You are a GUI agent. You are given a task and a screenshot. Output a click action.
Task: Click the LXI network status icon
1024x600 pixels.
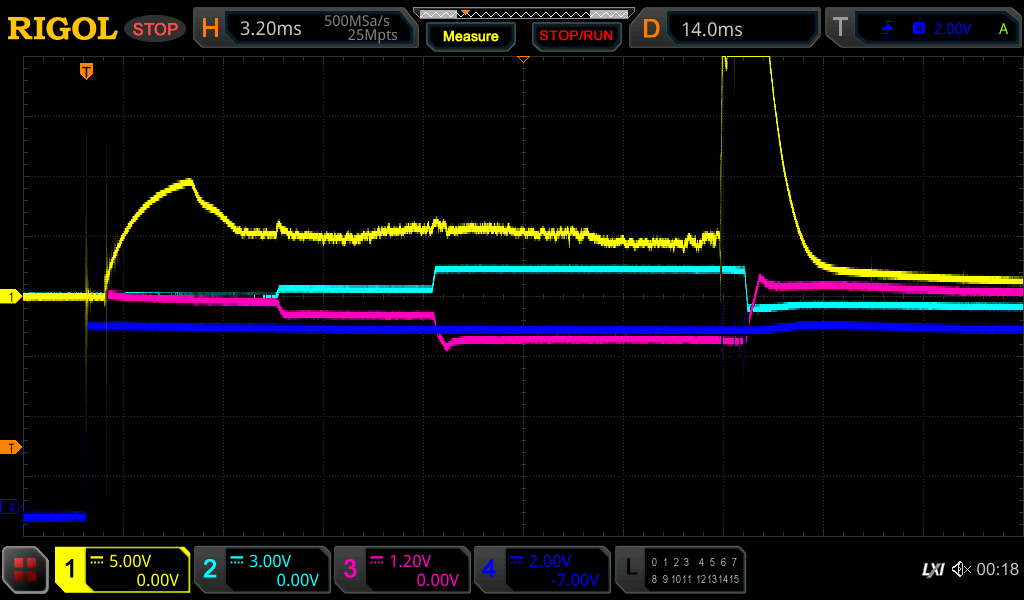click(932, 570)
